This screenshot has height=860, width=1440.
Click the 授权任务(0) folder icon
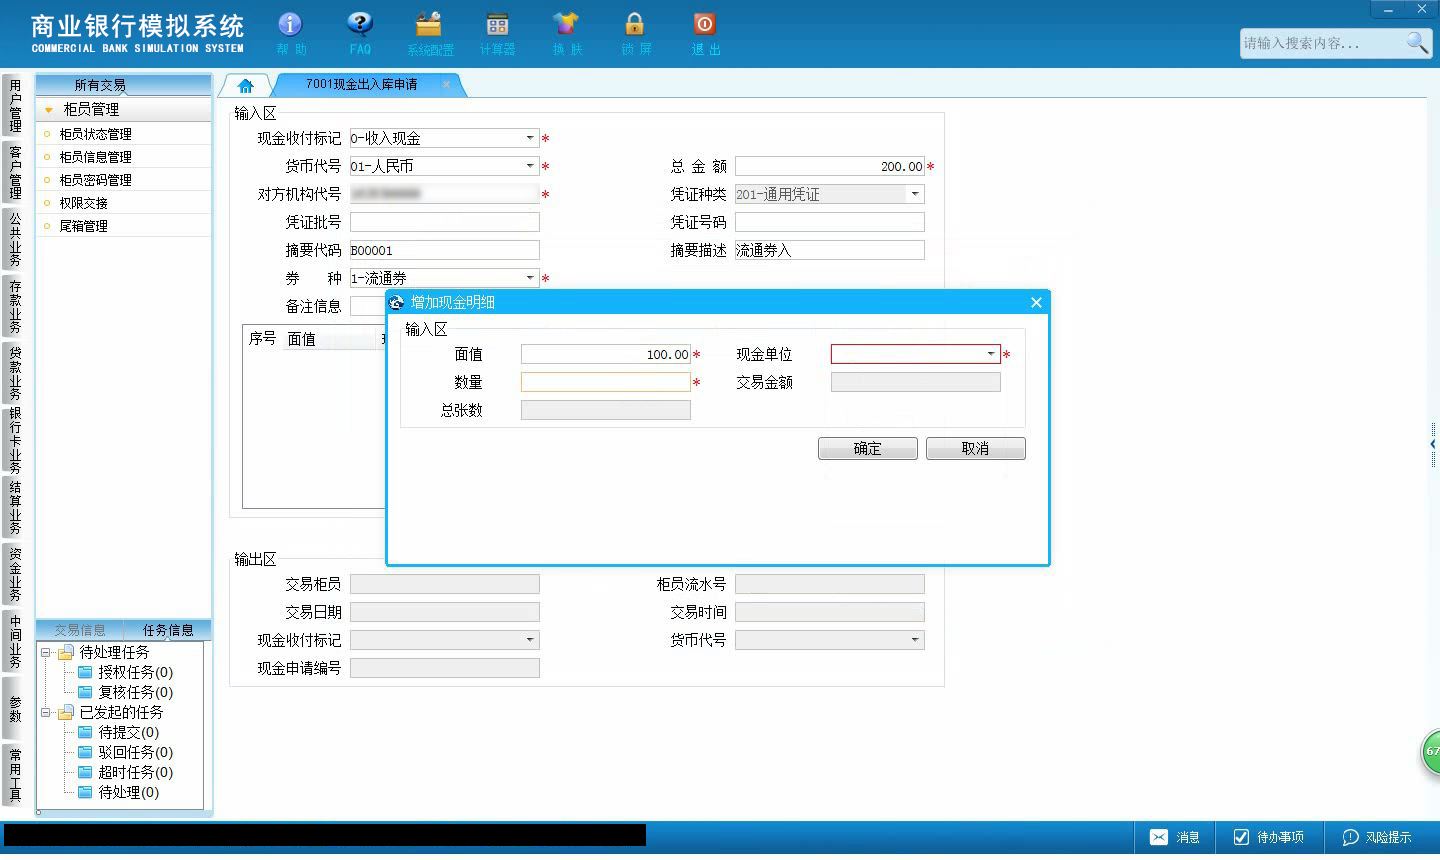click(x=85, y=672)
